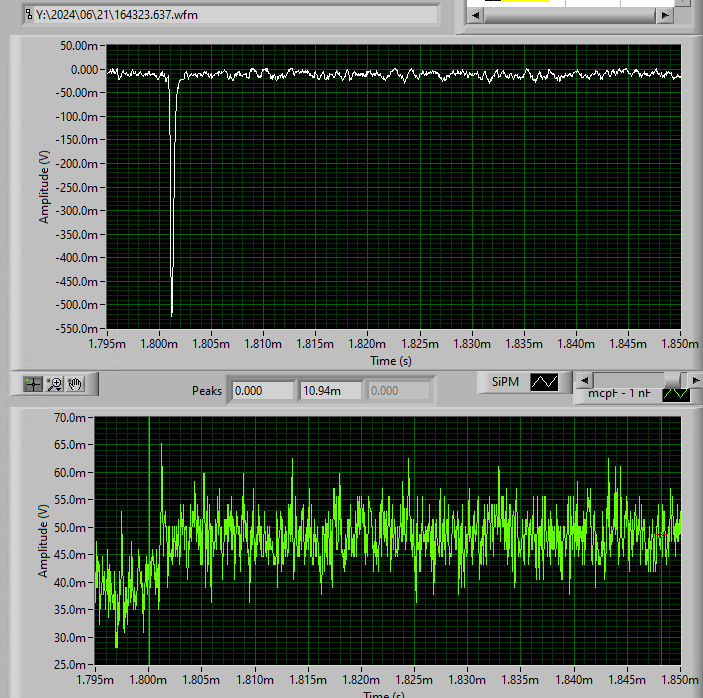Select the crosshair cursor movement tool

pyautogui.click(x=33, y=384)
